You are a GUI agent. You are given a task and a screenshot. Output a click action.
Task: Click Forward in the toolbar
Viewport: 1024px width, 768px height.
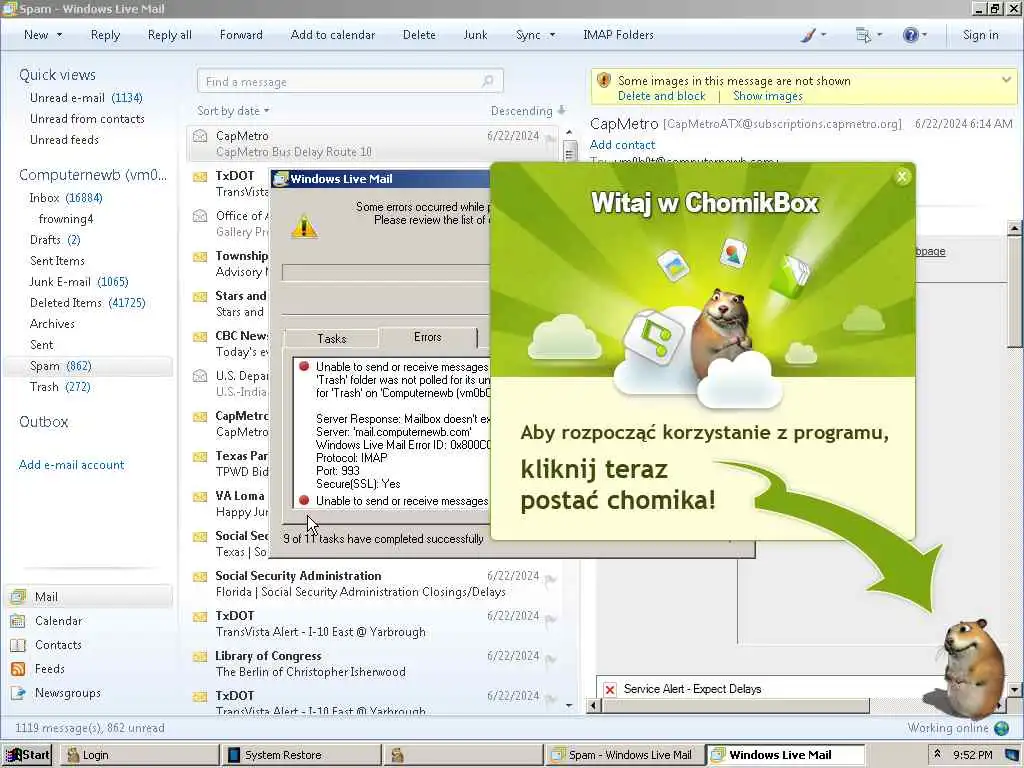click(x=241, y=35)
